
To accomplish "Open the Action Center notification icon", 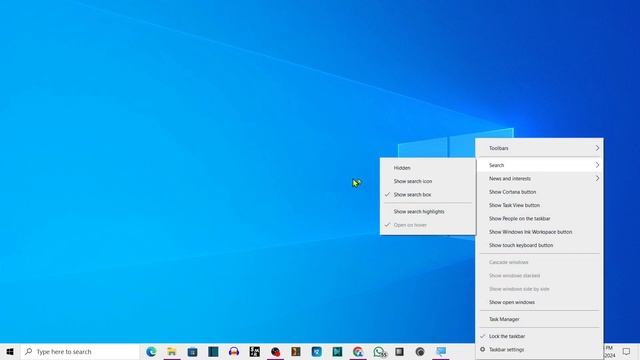I will coord(627,351).
